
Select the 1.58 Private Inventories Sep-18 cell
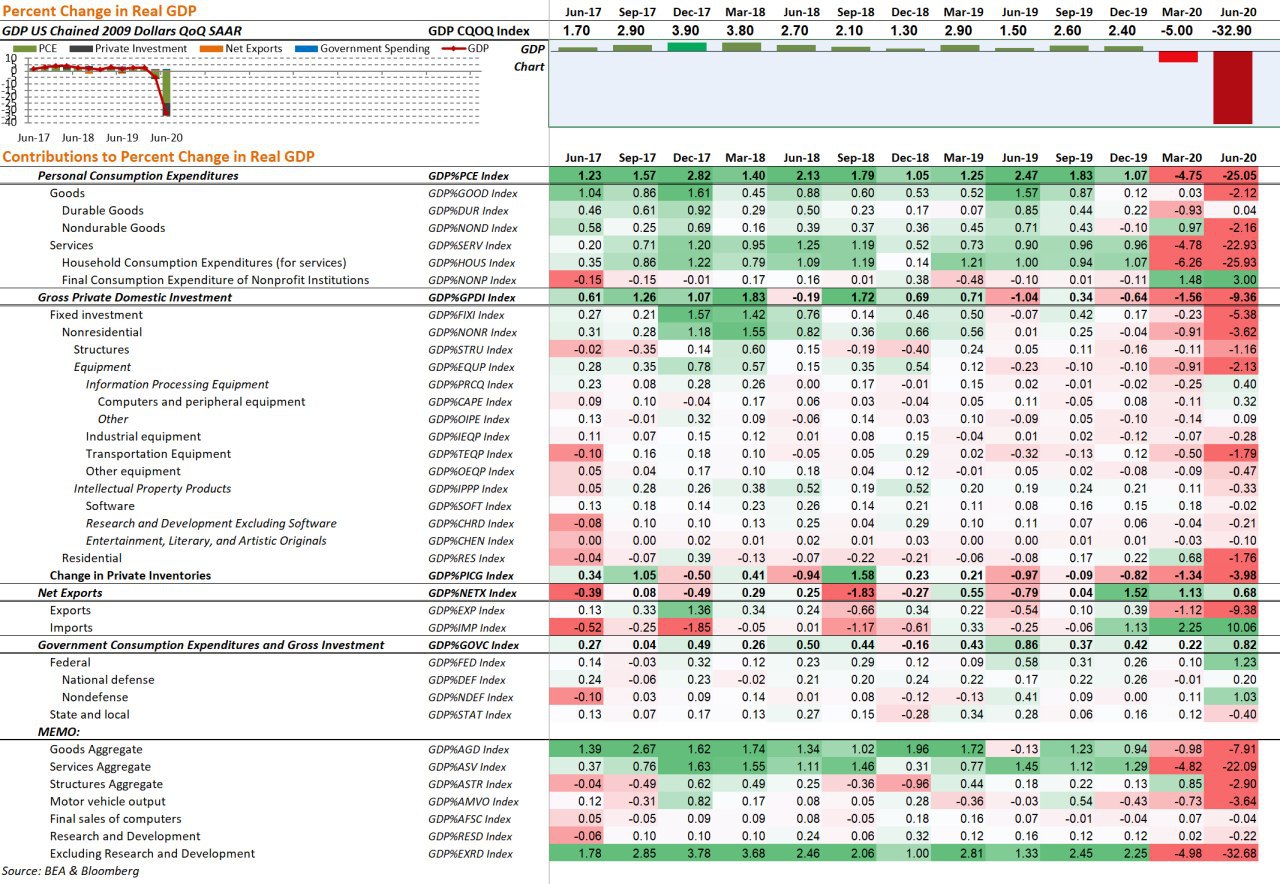[848, 576]
